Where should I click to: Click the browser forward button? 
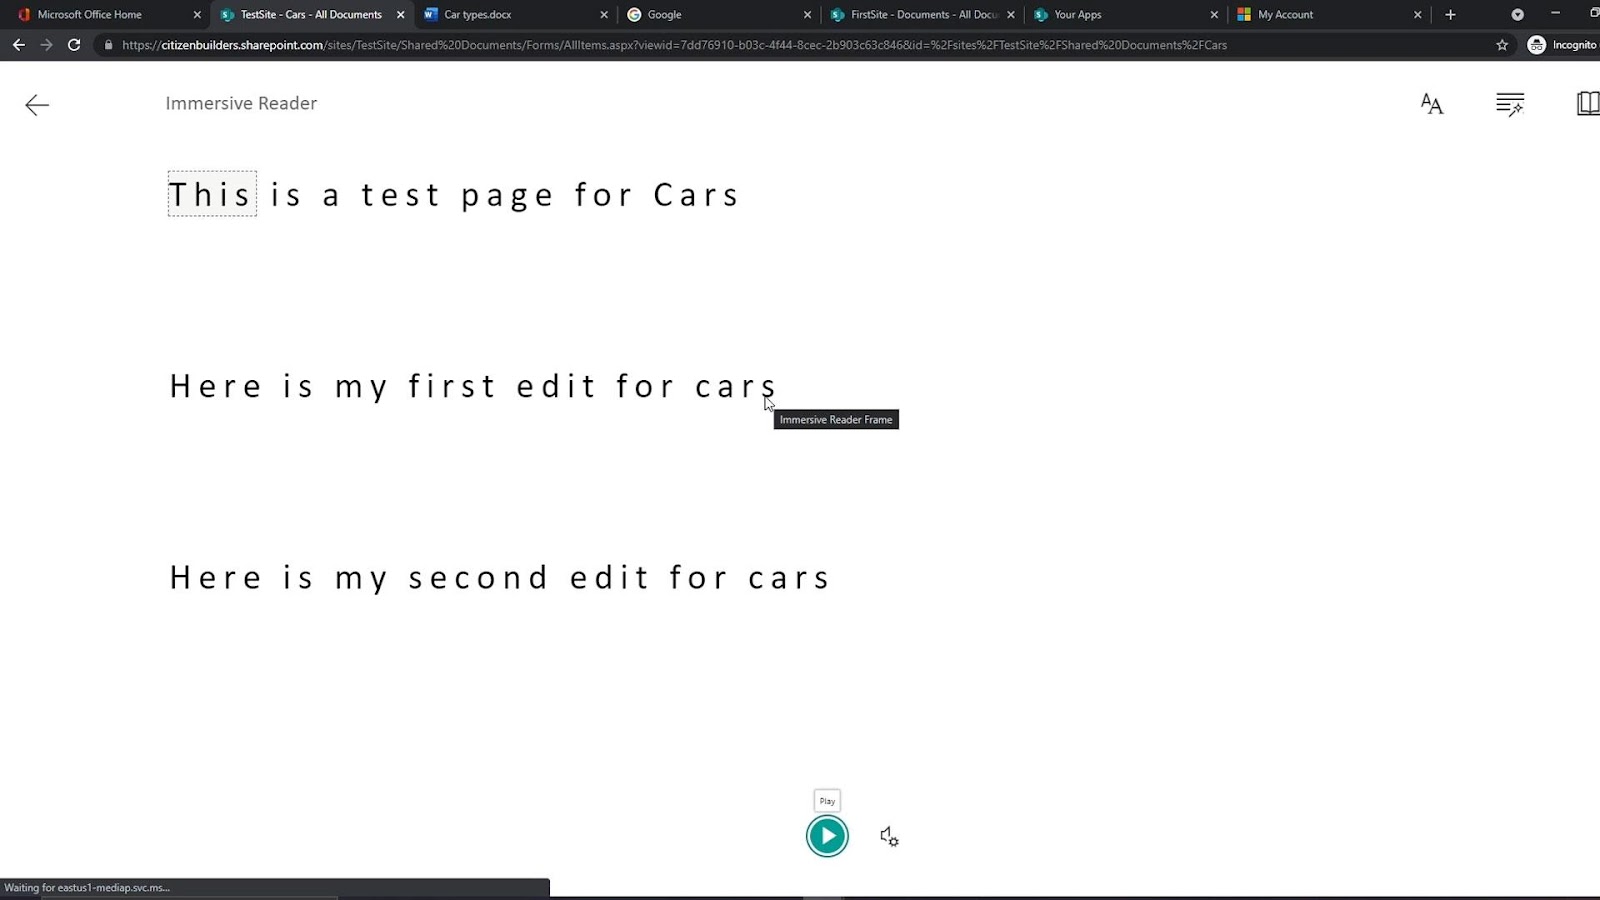pyautogui.click(x=46, y=45)
